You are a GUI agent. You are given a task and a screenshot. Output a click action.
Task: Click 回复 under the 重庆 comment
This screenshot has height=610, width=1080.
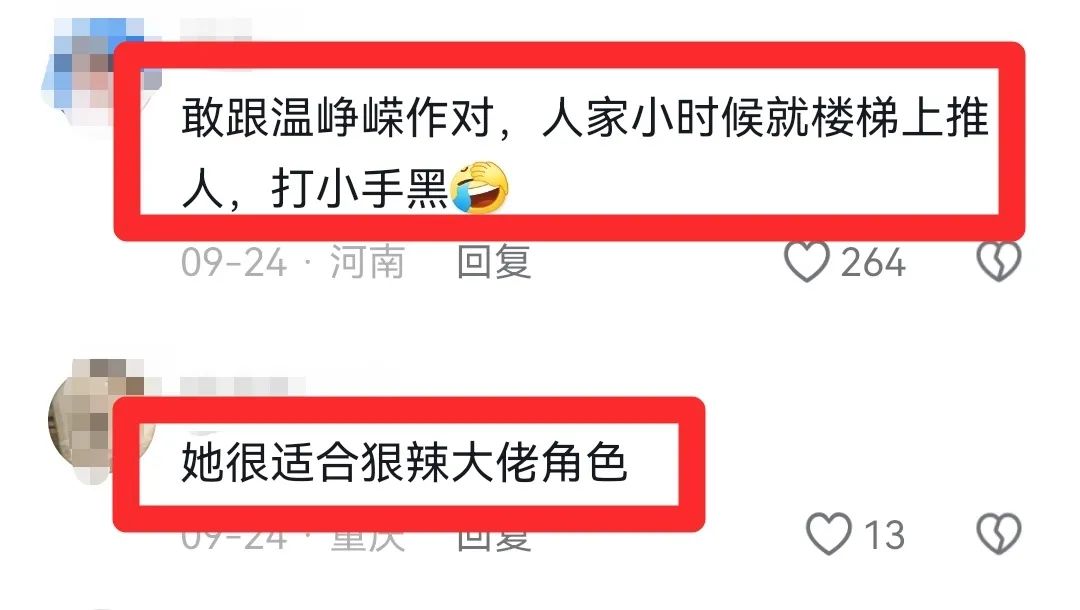(x=494, y=541)
